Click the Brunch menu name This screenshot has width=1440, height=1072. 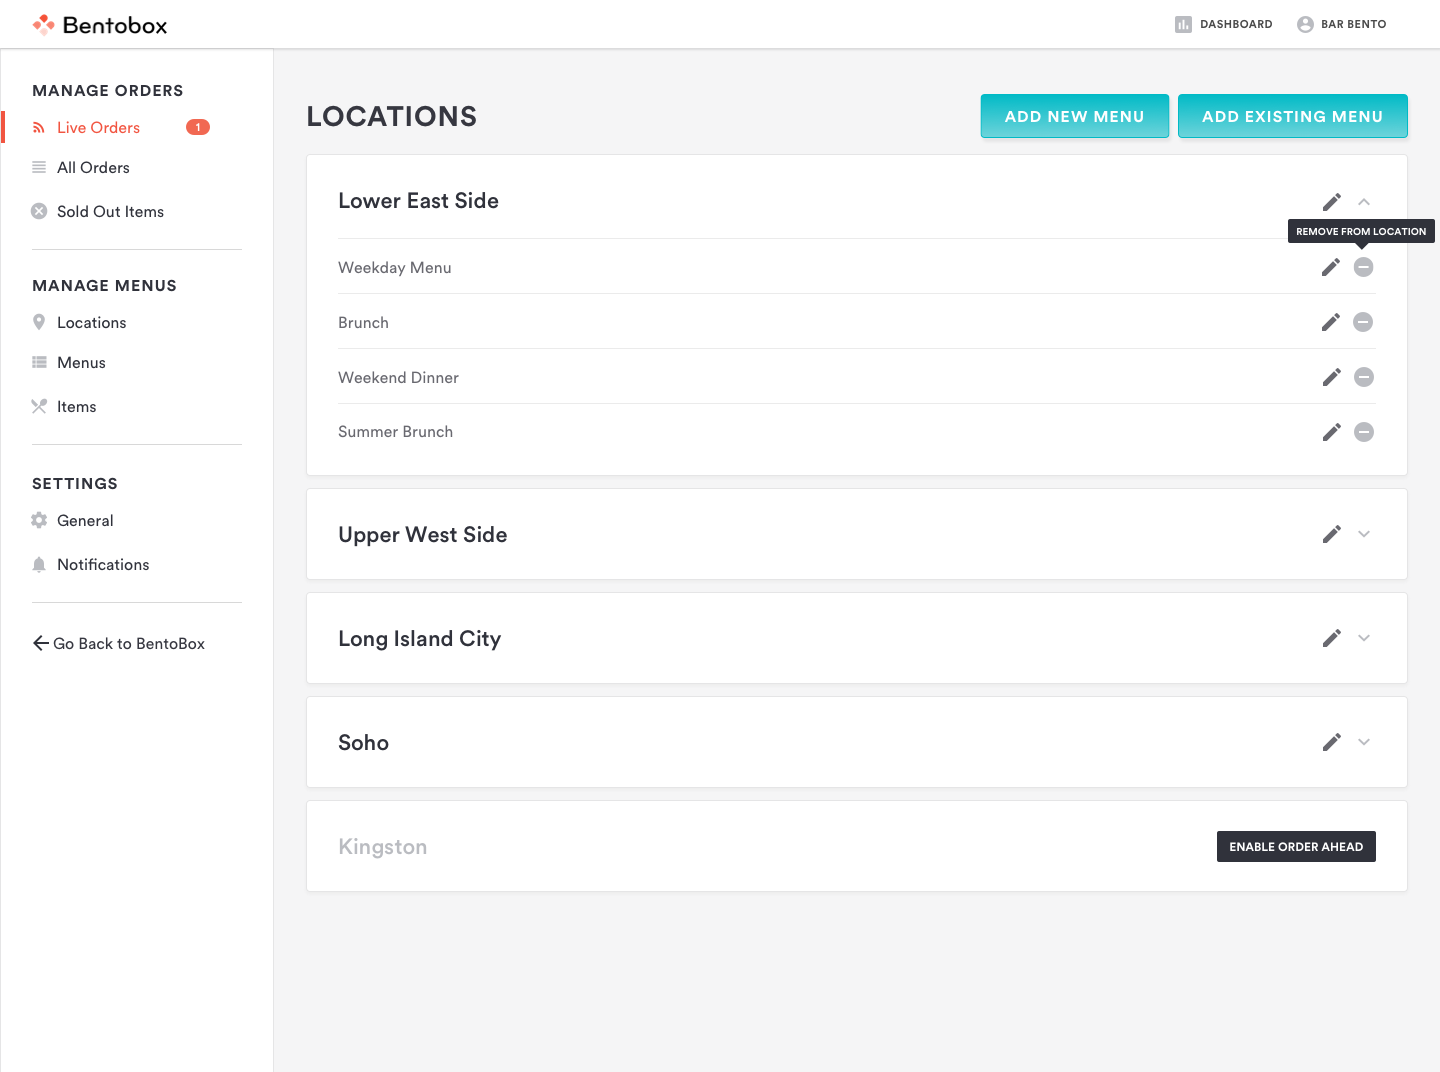[x=363, y=323]
